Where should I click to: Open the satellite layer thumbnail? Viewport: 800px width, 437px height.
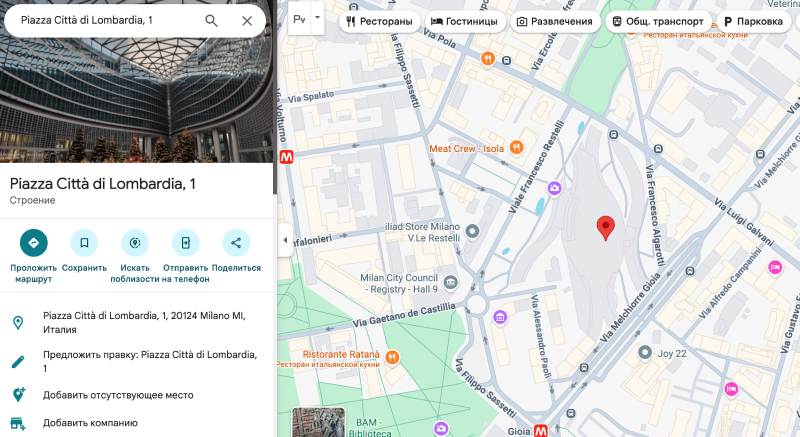[x=318, y=421]
